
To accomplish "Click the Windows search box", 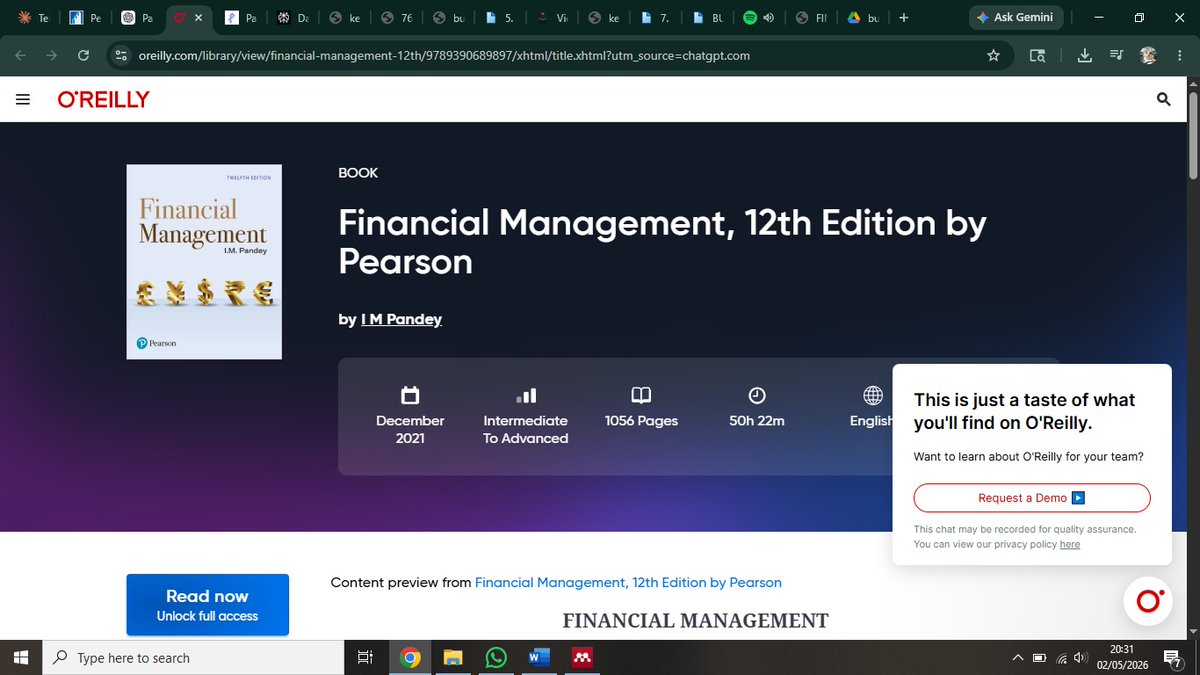I will coord(192,657).
